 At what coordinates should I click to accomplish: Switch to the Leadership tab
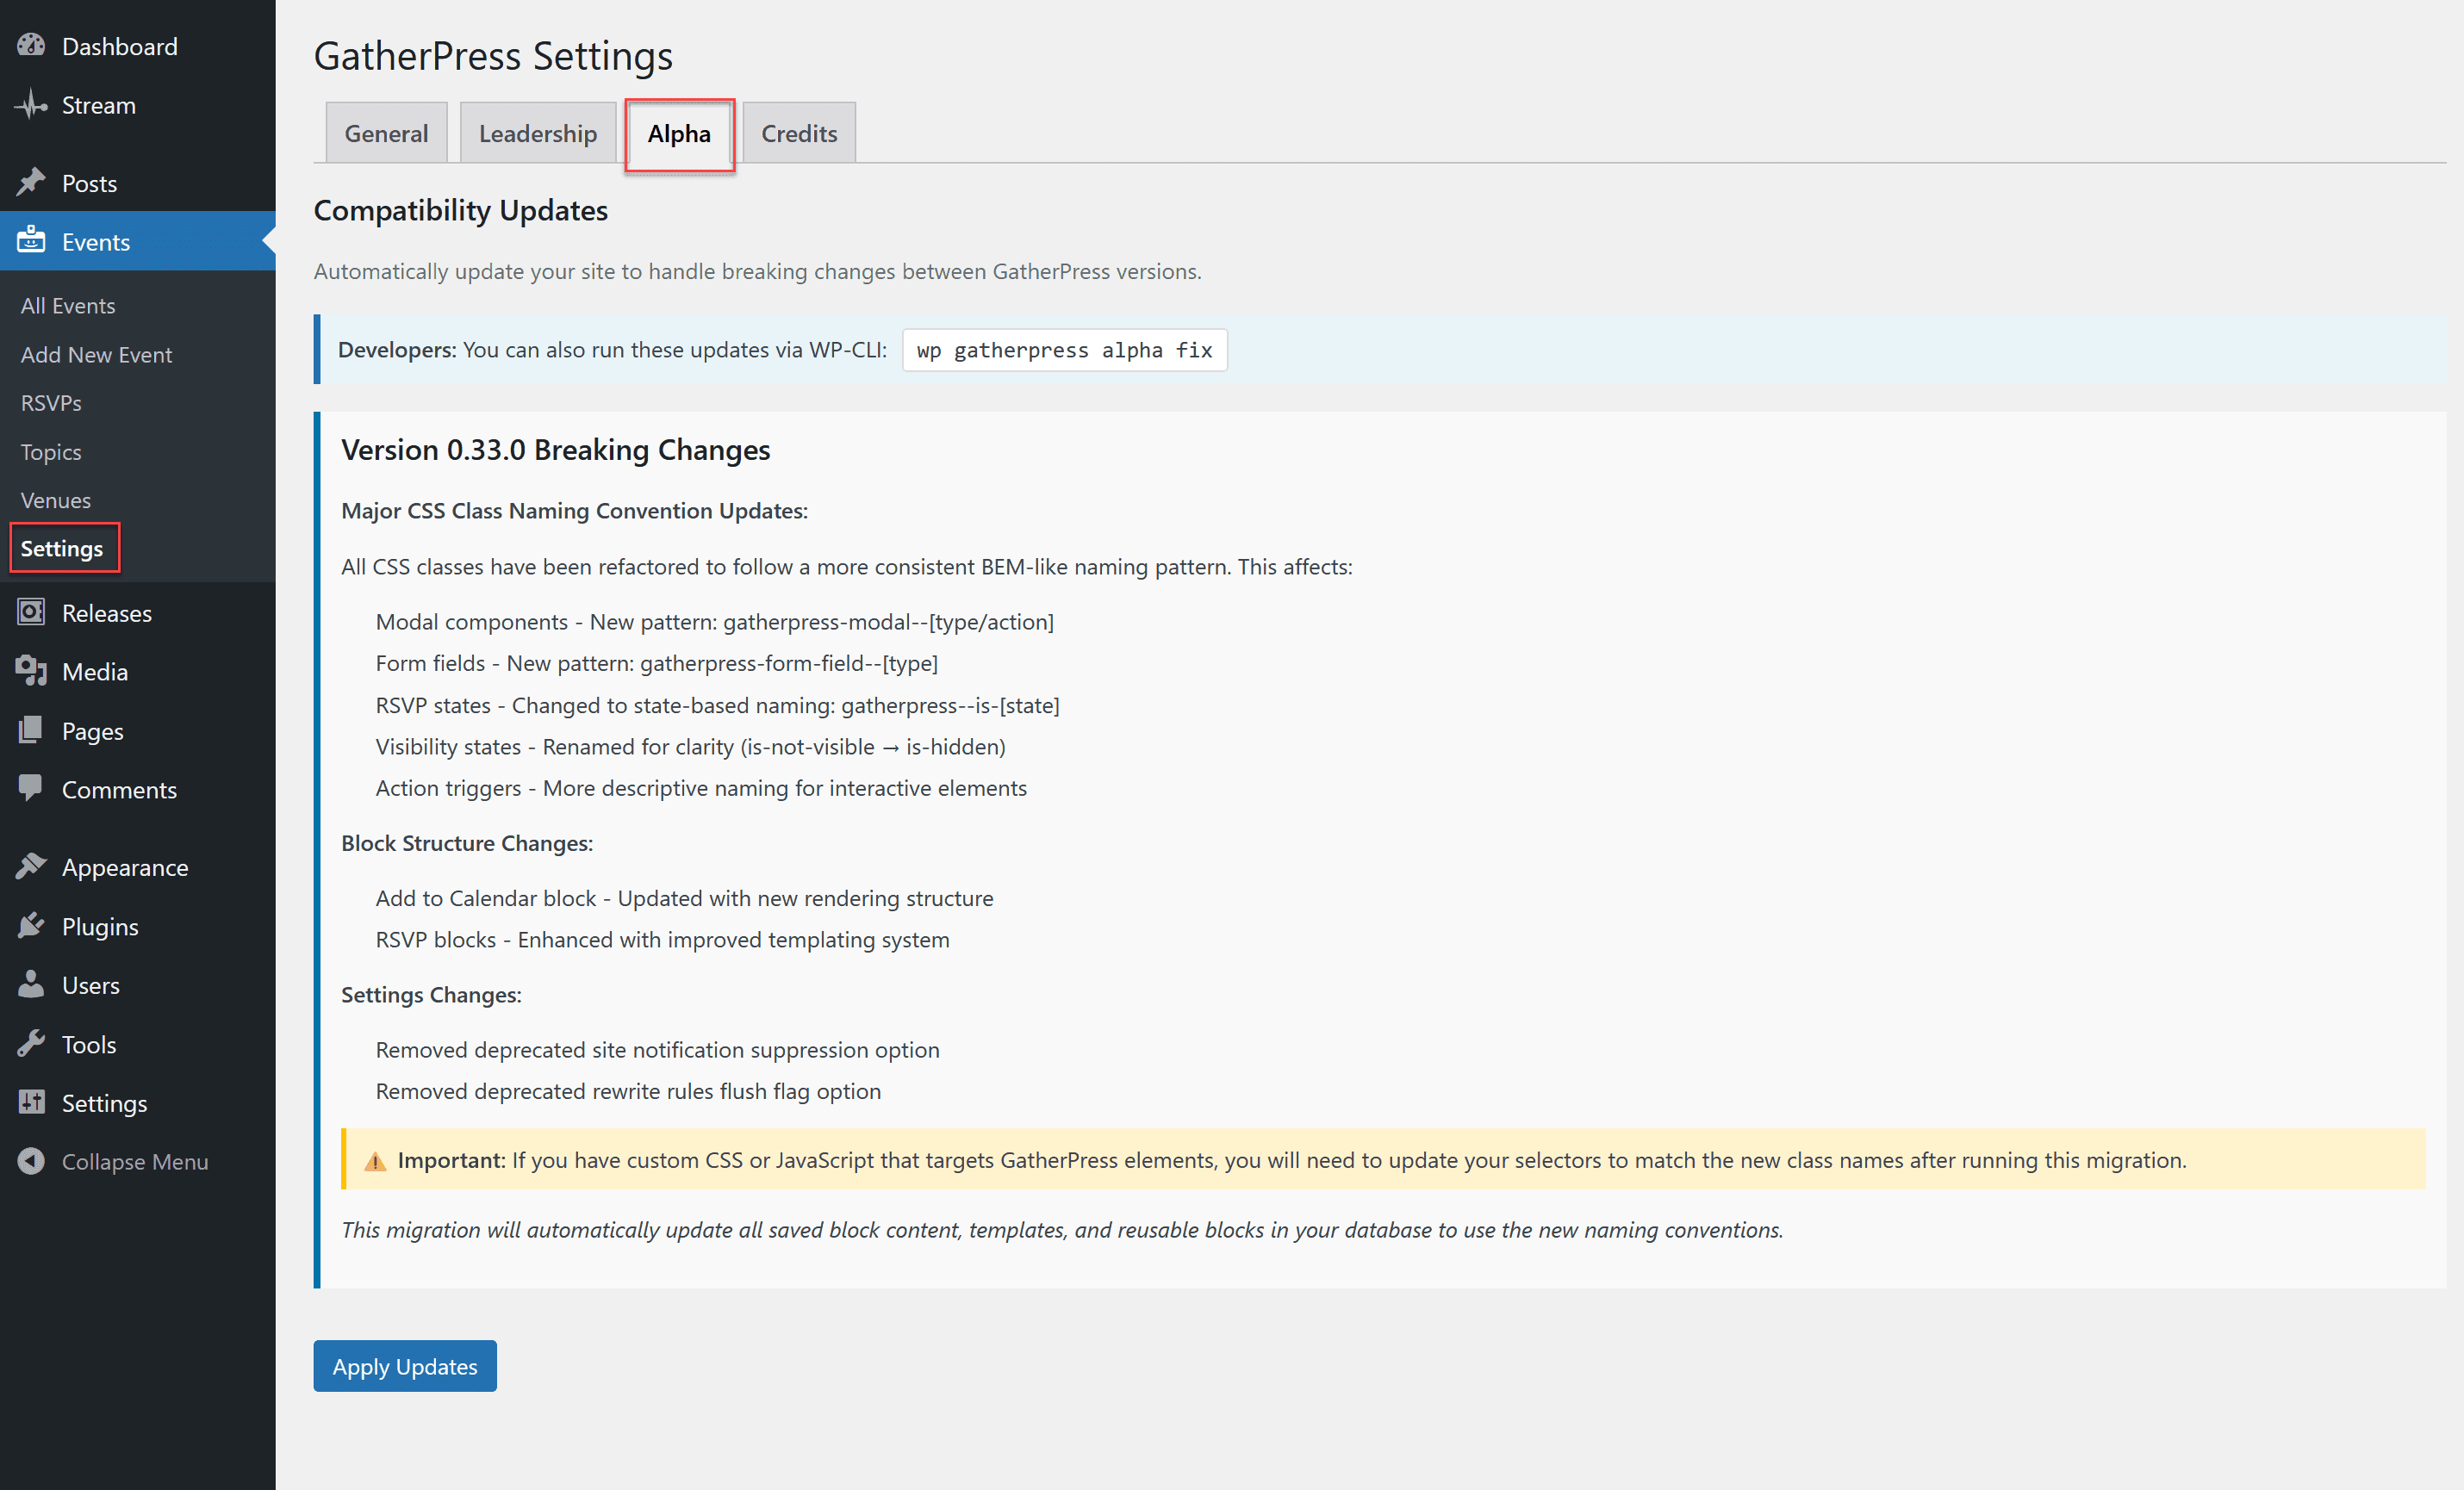point(537,133)
